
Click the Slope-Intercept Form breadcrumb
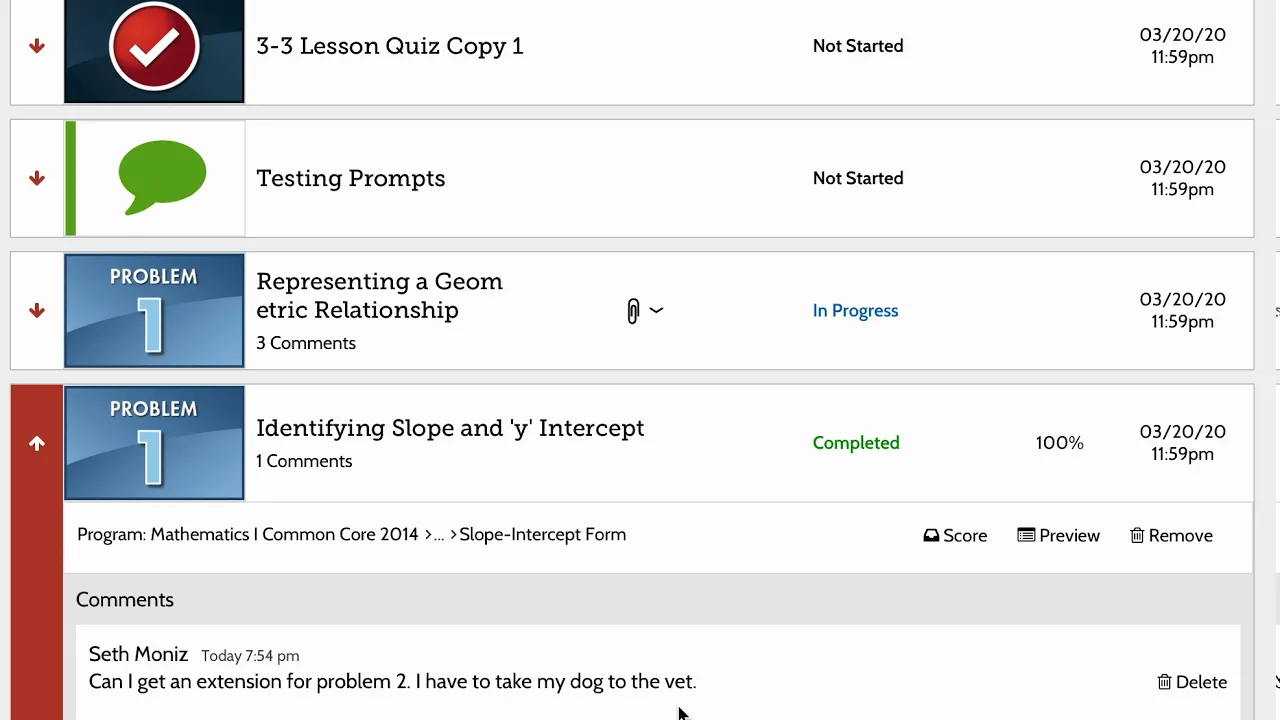[x=543, y=534]
